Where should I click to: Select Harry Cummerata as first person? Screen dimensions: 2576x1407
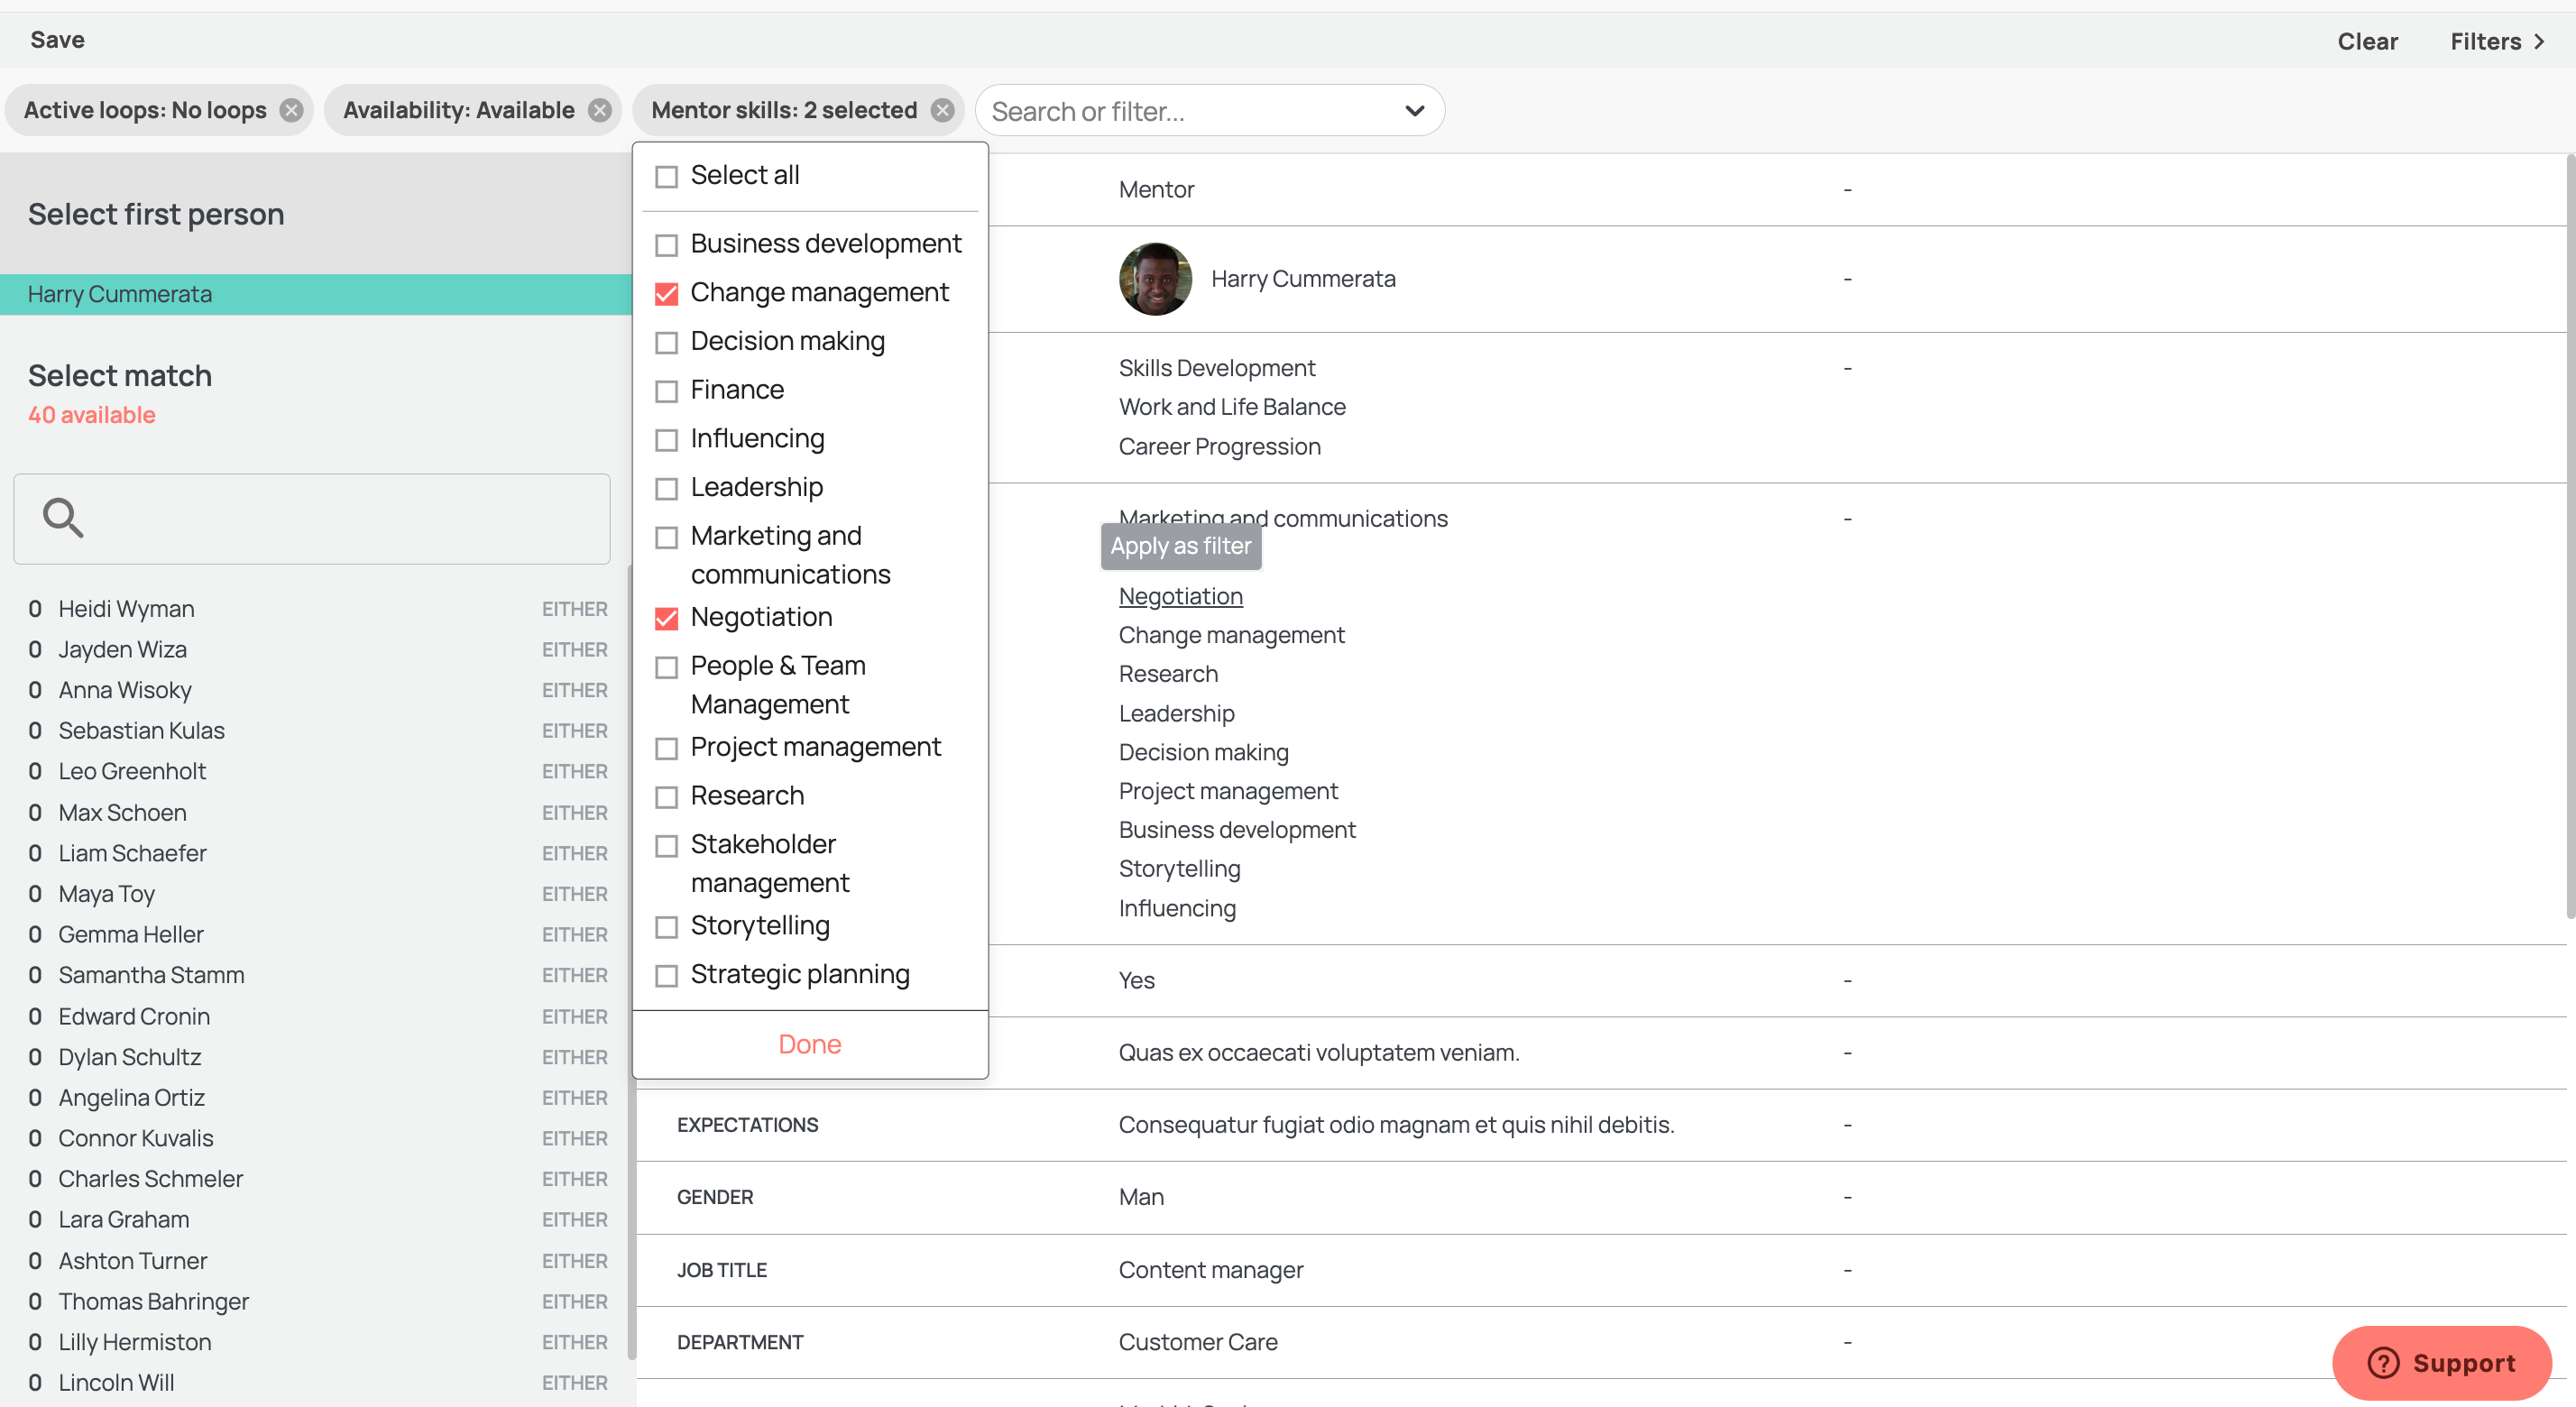(316, 294)
